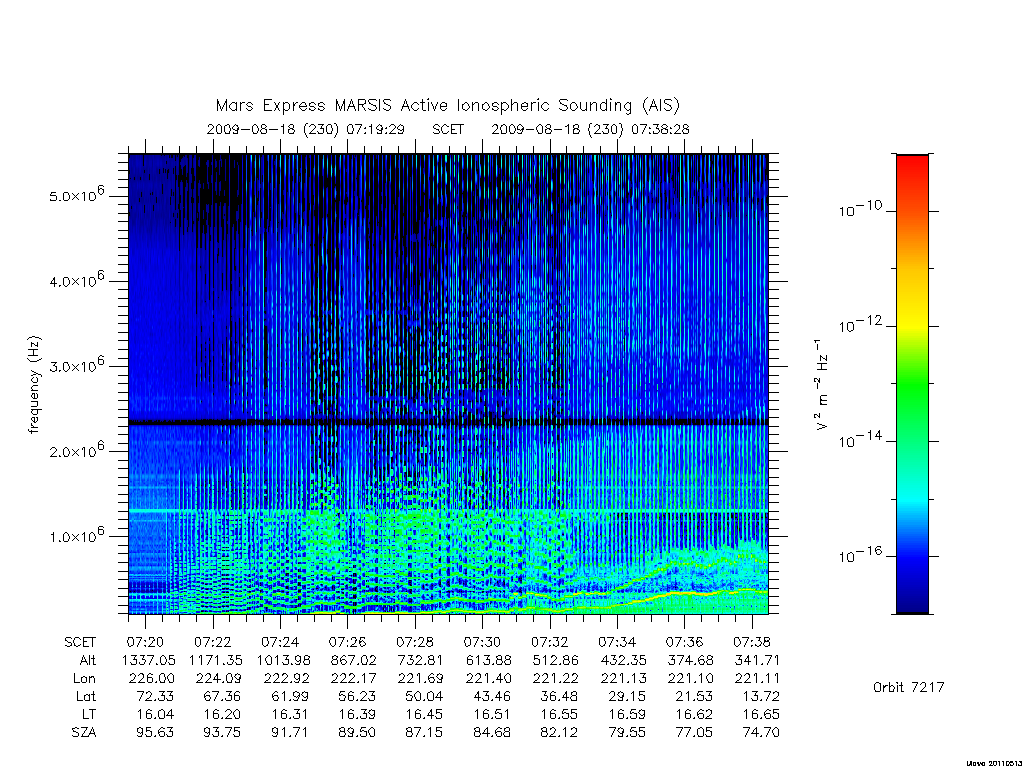Image resolution: width=1024 pixels, height=768 pixels.
Task: Select the 5.0×10^6 frequency axis label
Action: [x=76, y=194]
